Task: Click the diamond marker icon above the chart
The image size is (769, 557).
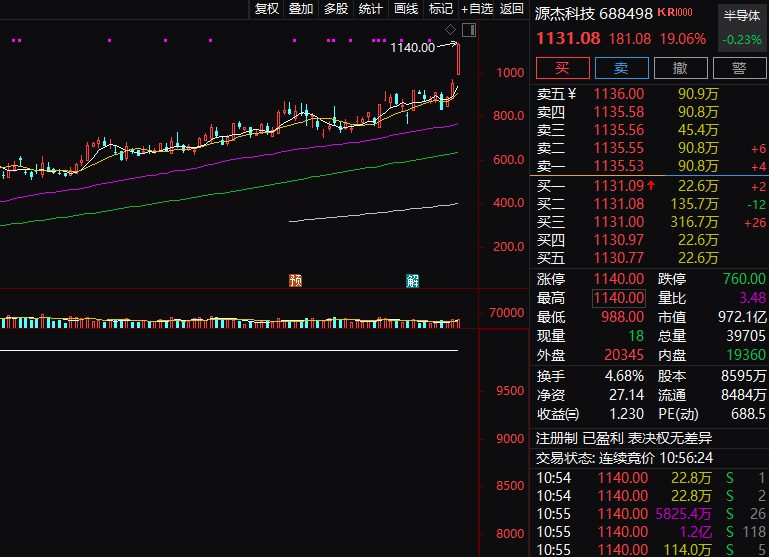Action: (450, 29)
